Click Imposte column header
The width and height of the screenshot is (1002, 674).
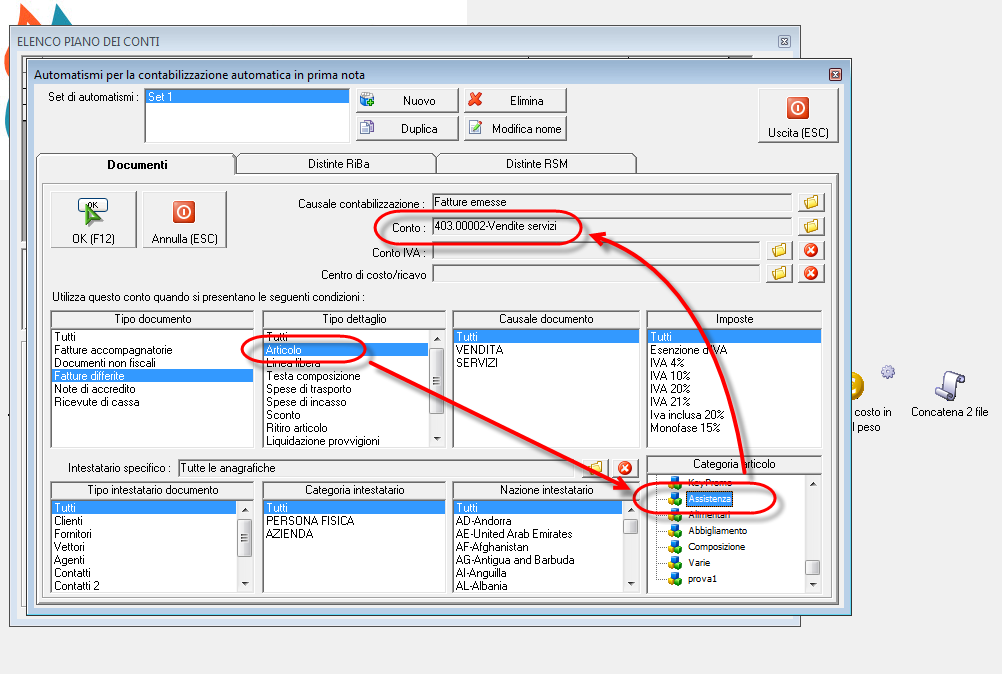click(734, 319)
